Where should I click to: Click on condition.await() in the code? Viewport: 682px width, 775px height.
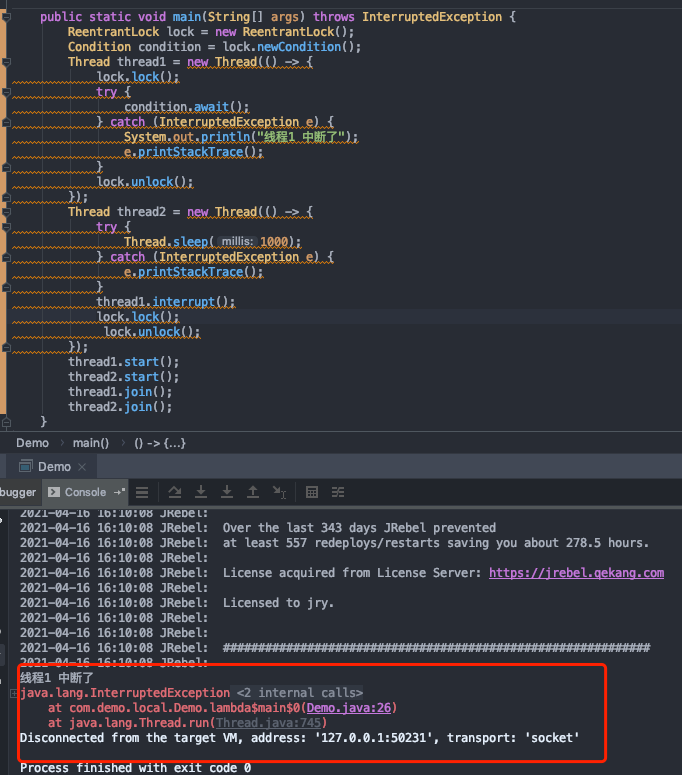[x=186, y=107]
